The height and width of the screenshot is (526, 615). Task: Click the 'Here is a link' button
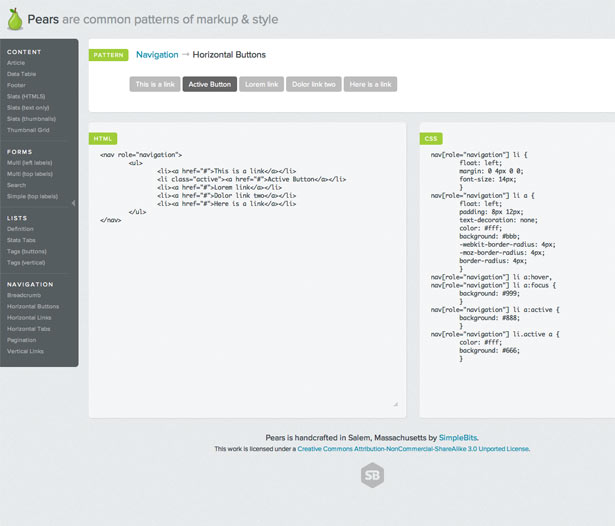coord(371,84)
